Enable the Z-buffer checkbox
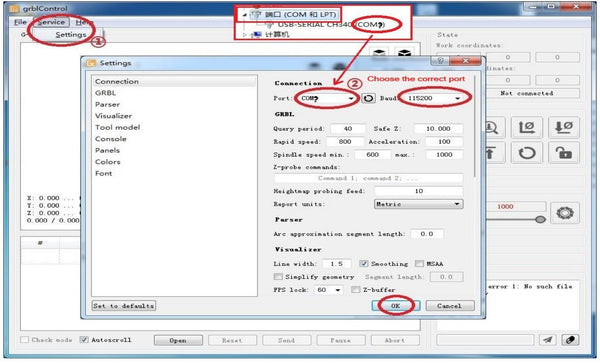This screenshot has height=363, width=600. coord(356,290)
